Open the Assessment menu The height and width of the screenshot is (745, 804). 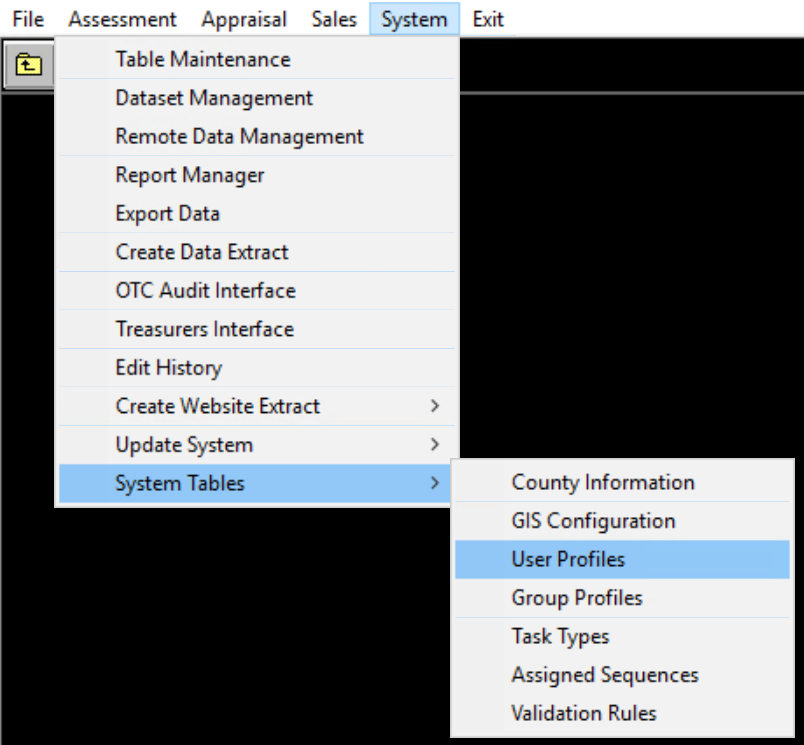(121, 18)
